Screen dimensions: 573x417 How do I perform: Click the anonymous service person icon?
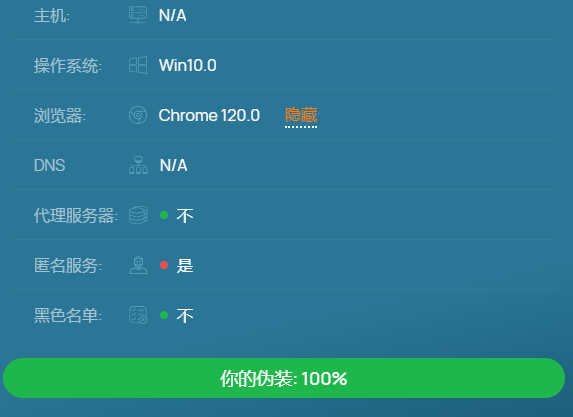pos(138,265)
